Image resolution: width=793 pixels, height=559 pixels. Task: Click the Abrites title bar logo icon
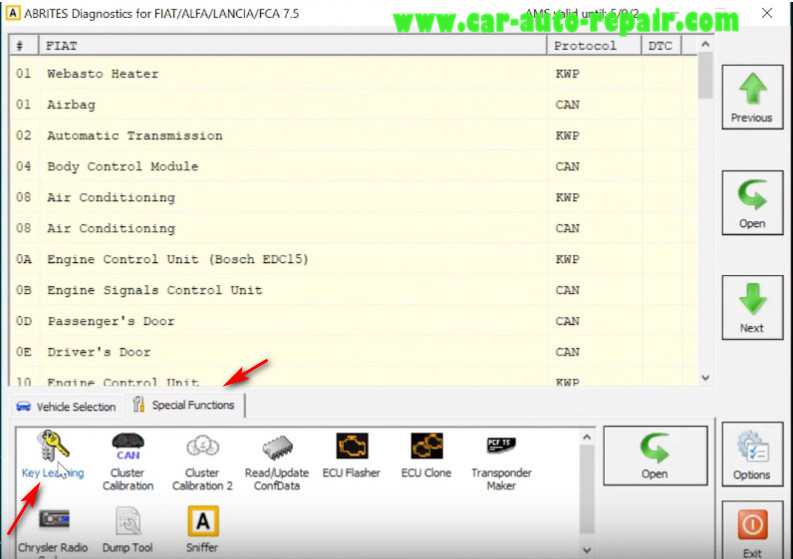(13, 13)
